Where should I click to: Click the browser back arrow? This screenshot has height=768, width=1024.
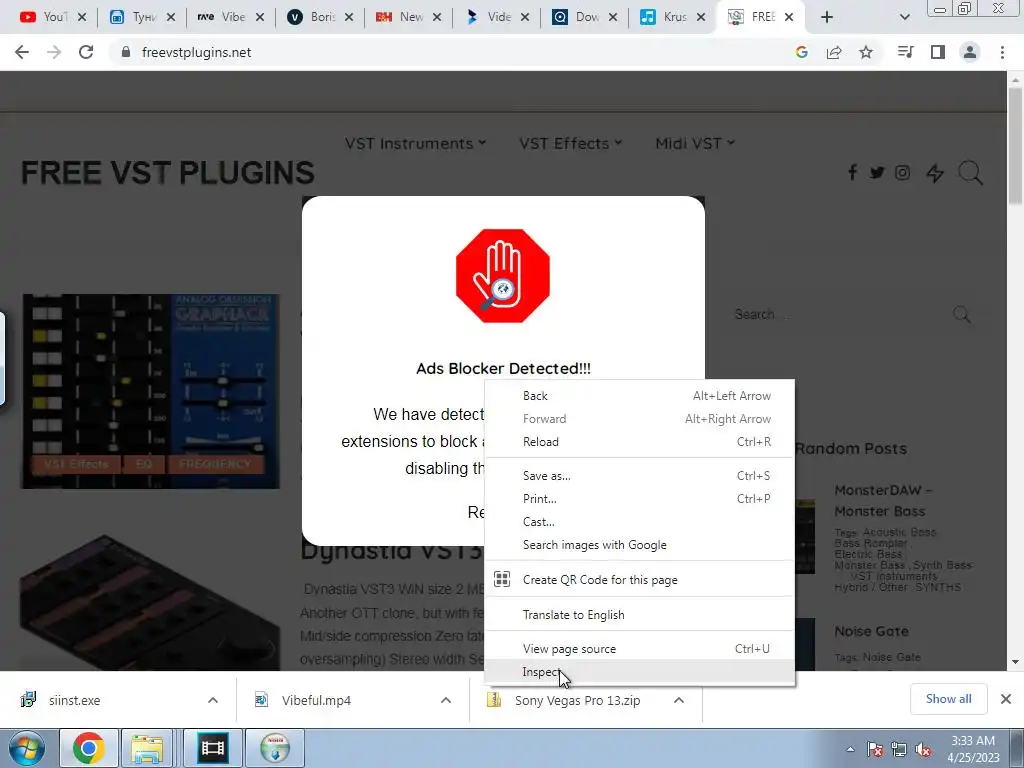pos(22,52)
